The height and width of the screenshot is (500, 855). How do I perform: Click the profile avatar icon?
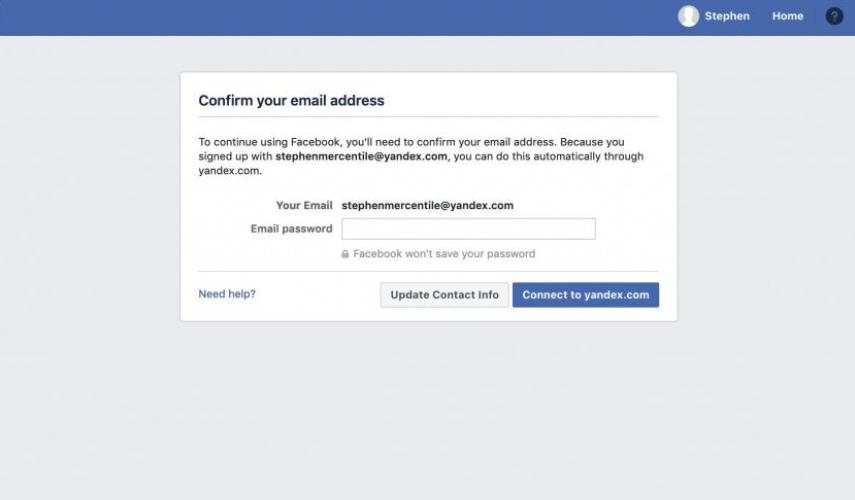point(688,16)
